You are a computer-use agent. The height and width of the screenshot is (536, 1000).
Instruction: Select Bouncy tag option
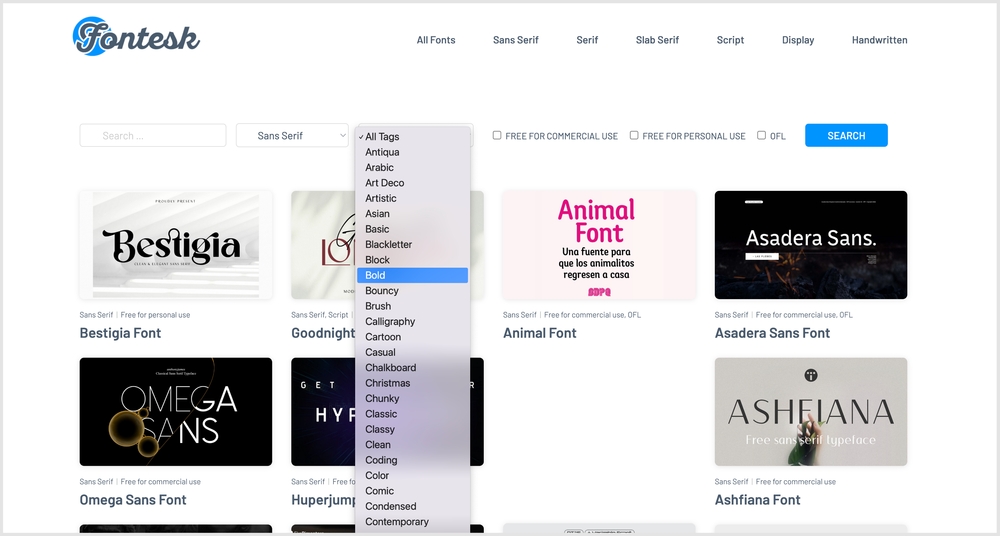pyautogui.click(x=413, y=290)
